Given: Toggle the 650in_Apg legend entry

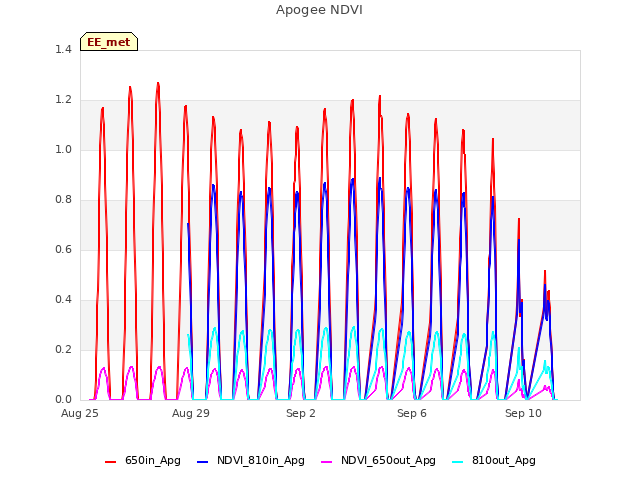Looking at the screenshot, I should (x=143, y=461).
